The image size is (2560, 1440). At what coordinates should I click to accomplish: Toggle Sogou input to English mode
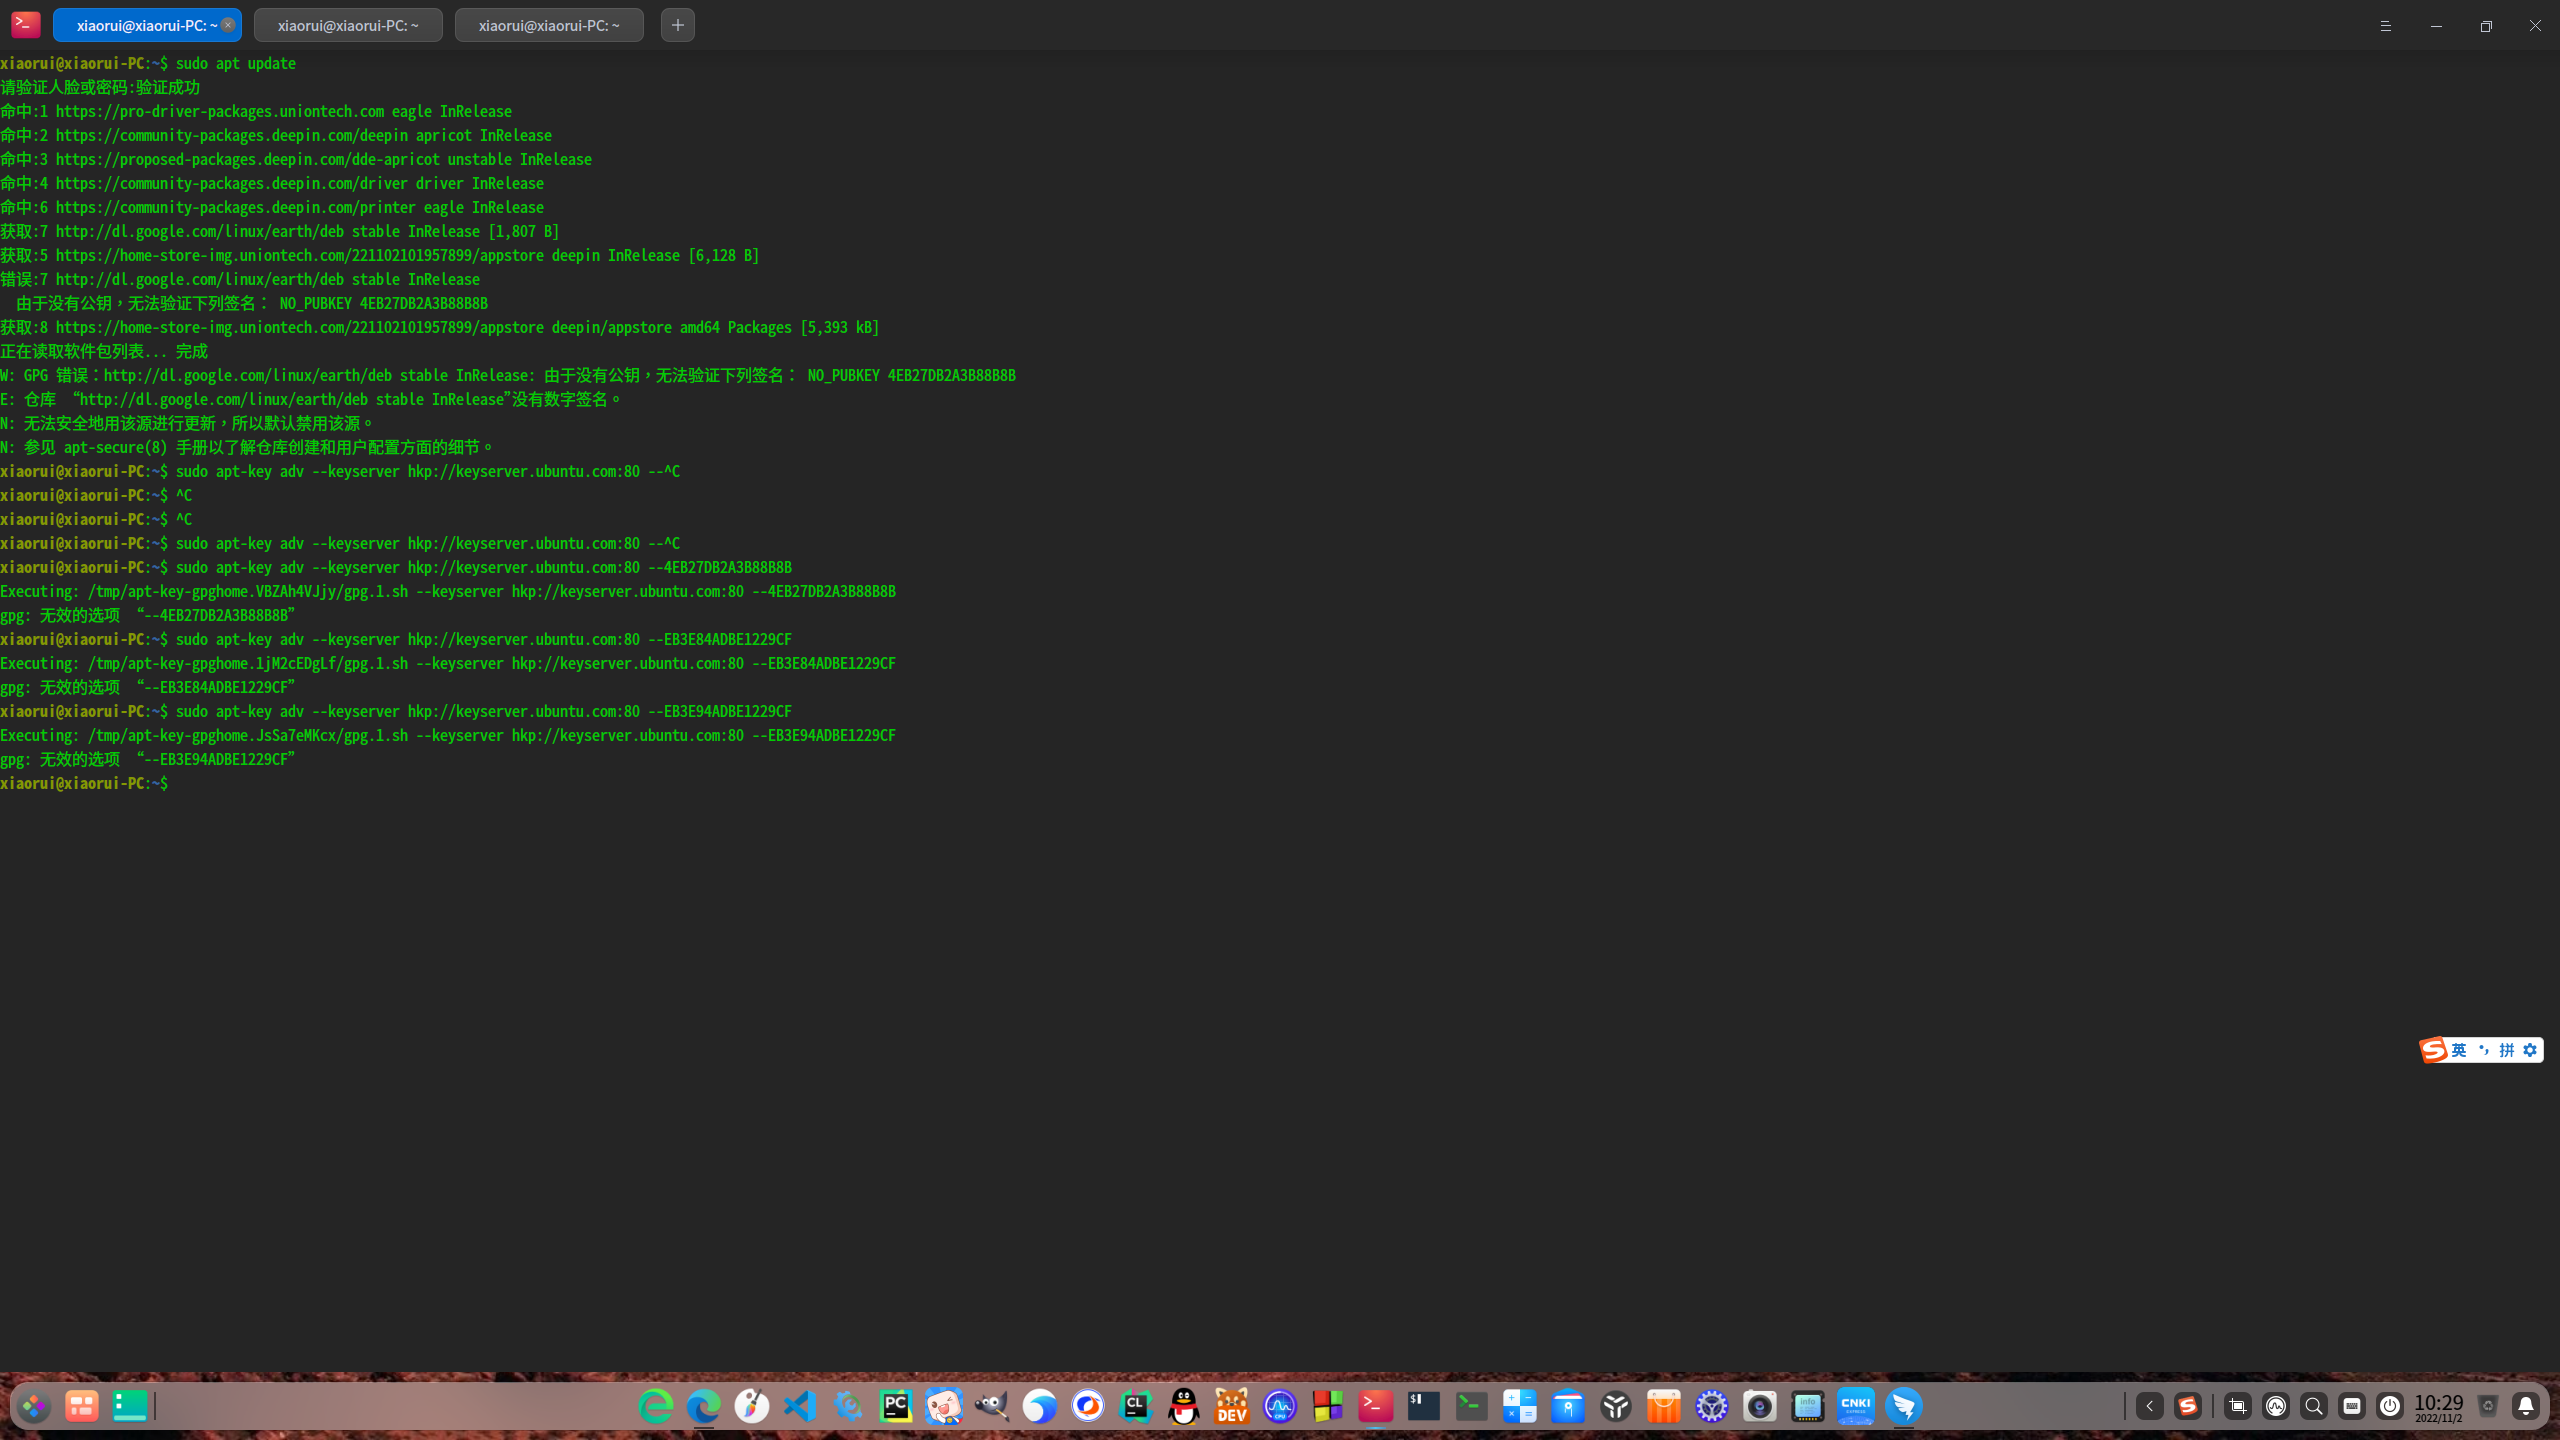click(x=2459, y=1050)
